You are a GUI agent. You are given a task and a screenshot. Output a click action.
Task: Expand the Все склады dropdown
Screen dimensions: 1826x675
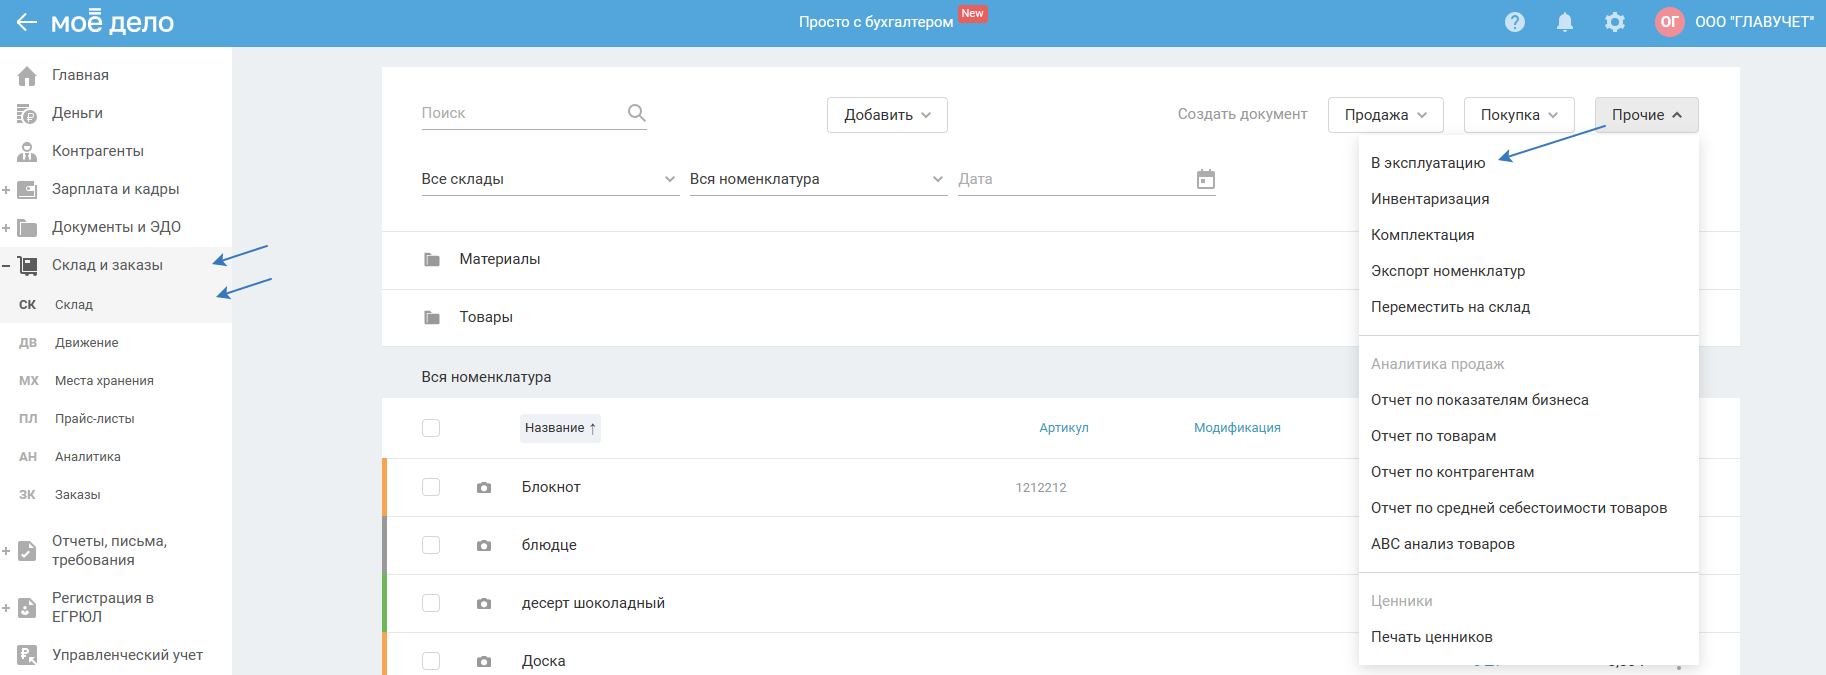pos(549,179)
